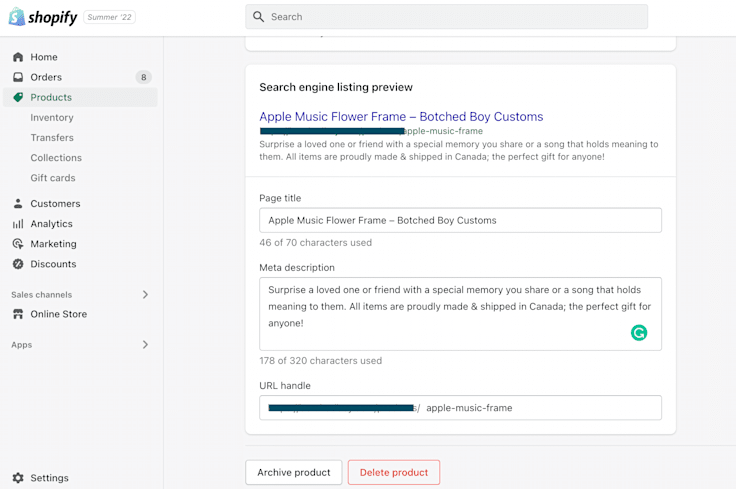Expand the Sales channels chevron
This screenshot has height=489, width=736.
[146, 295]
